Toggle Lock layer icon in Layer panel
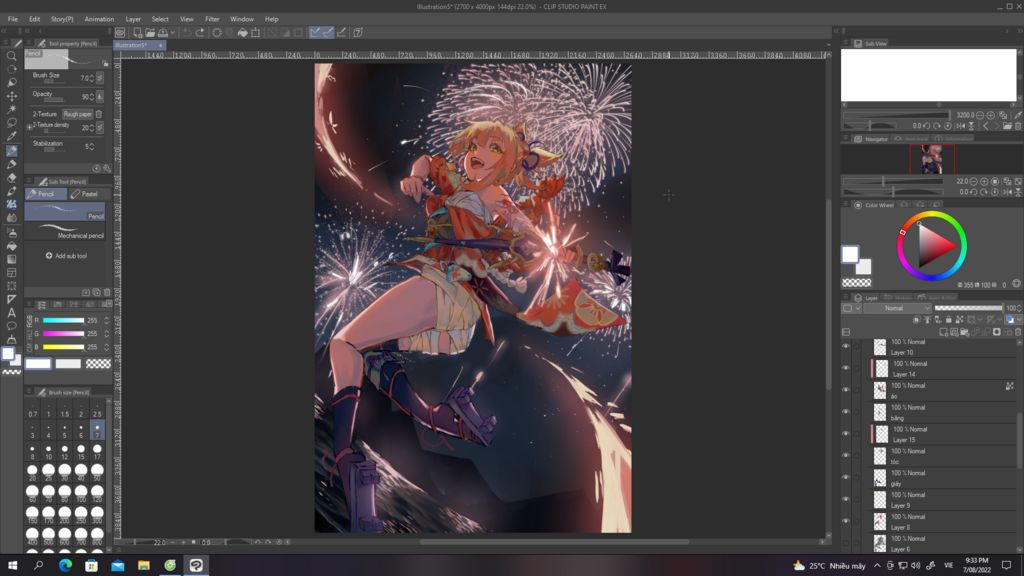This screenshot has width=1024, height=576. (948, 319)
